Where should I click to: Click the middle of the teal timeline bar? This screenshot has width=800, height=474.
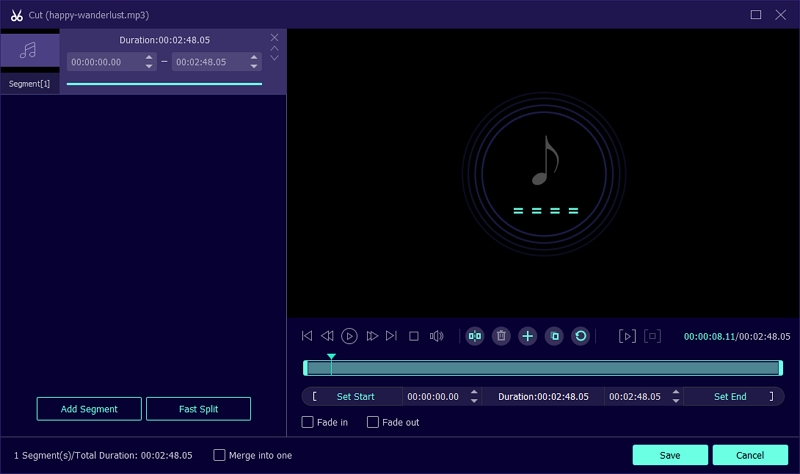(543, 368)
